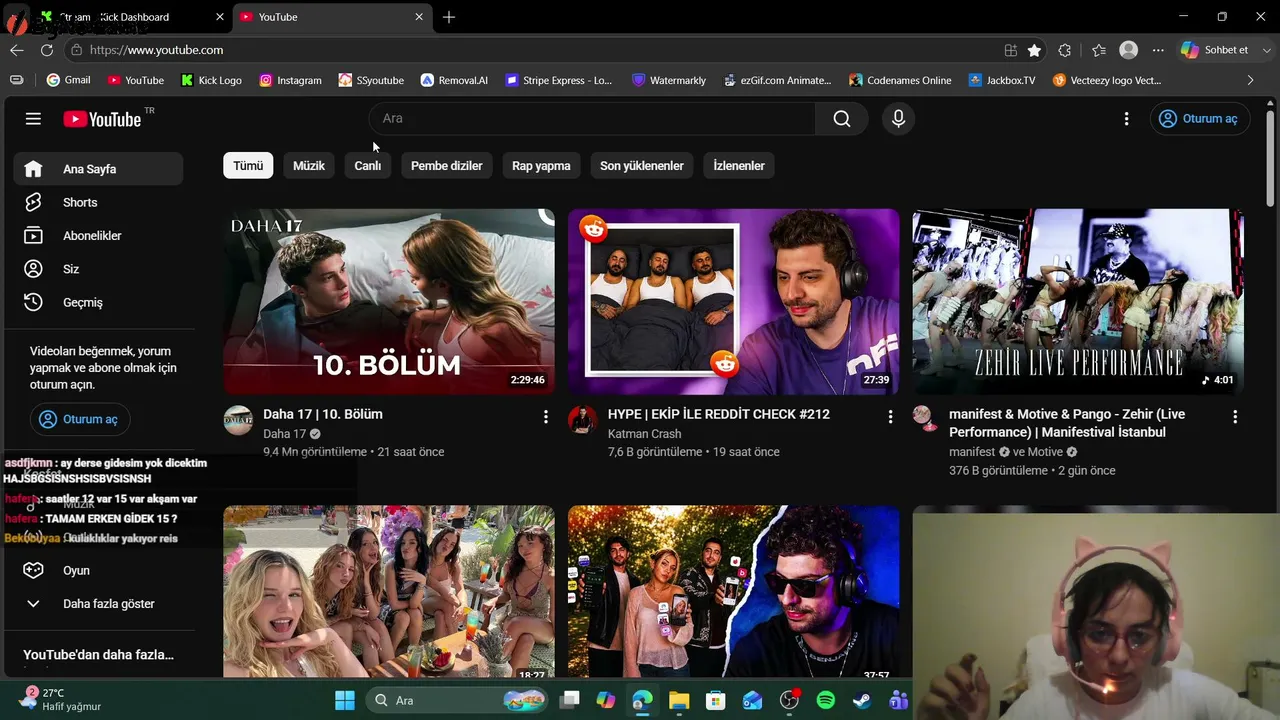1280x720 pixels.
Task: Open the Daha 17 10. Bölüm thumbnail
Action: [389, 302]
